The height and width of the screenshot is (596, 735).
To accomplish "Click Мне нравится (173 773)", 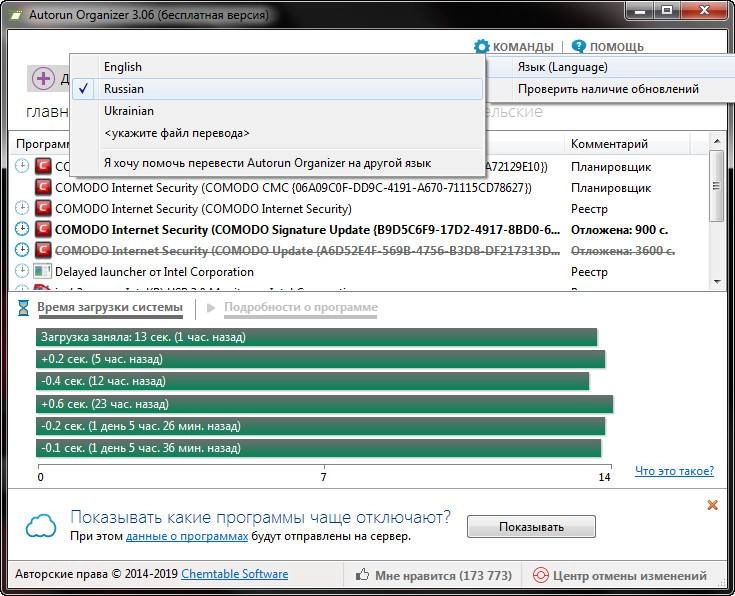I will coord(434,575).
